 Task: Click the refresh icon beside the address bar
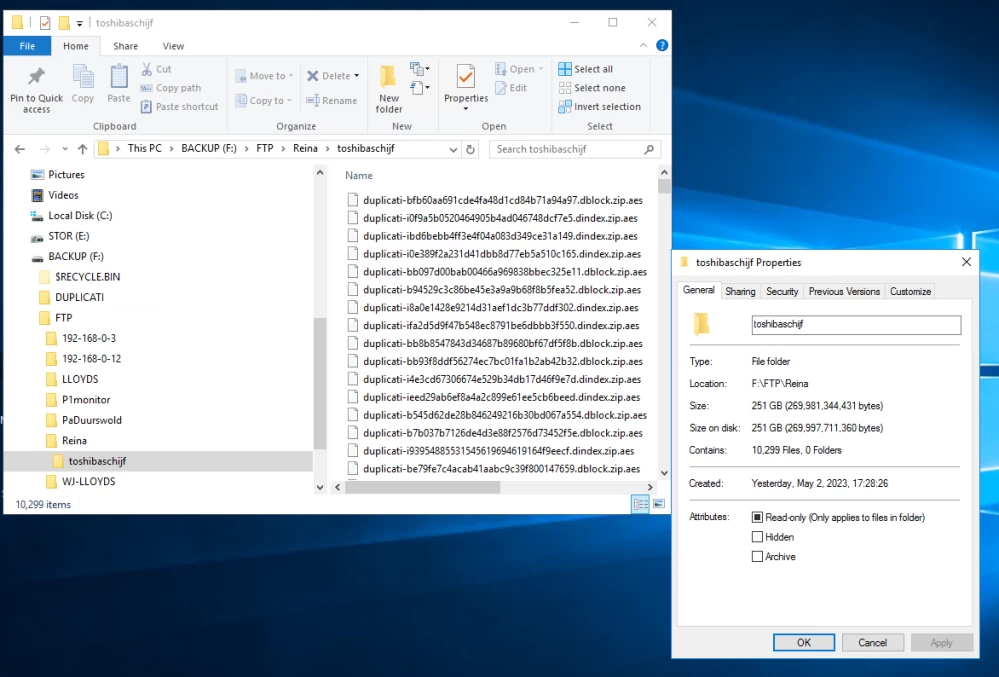point(471,149)
